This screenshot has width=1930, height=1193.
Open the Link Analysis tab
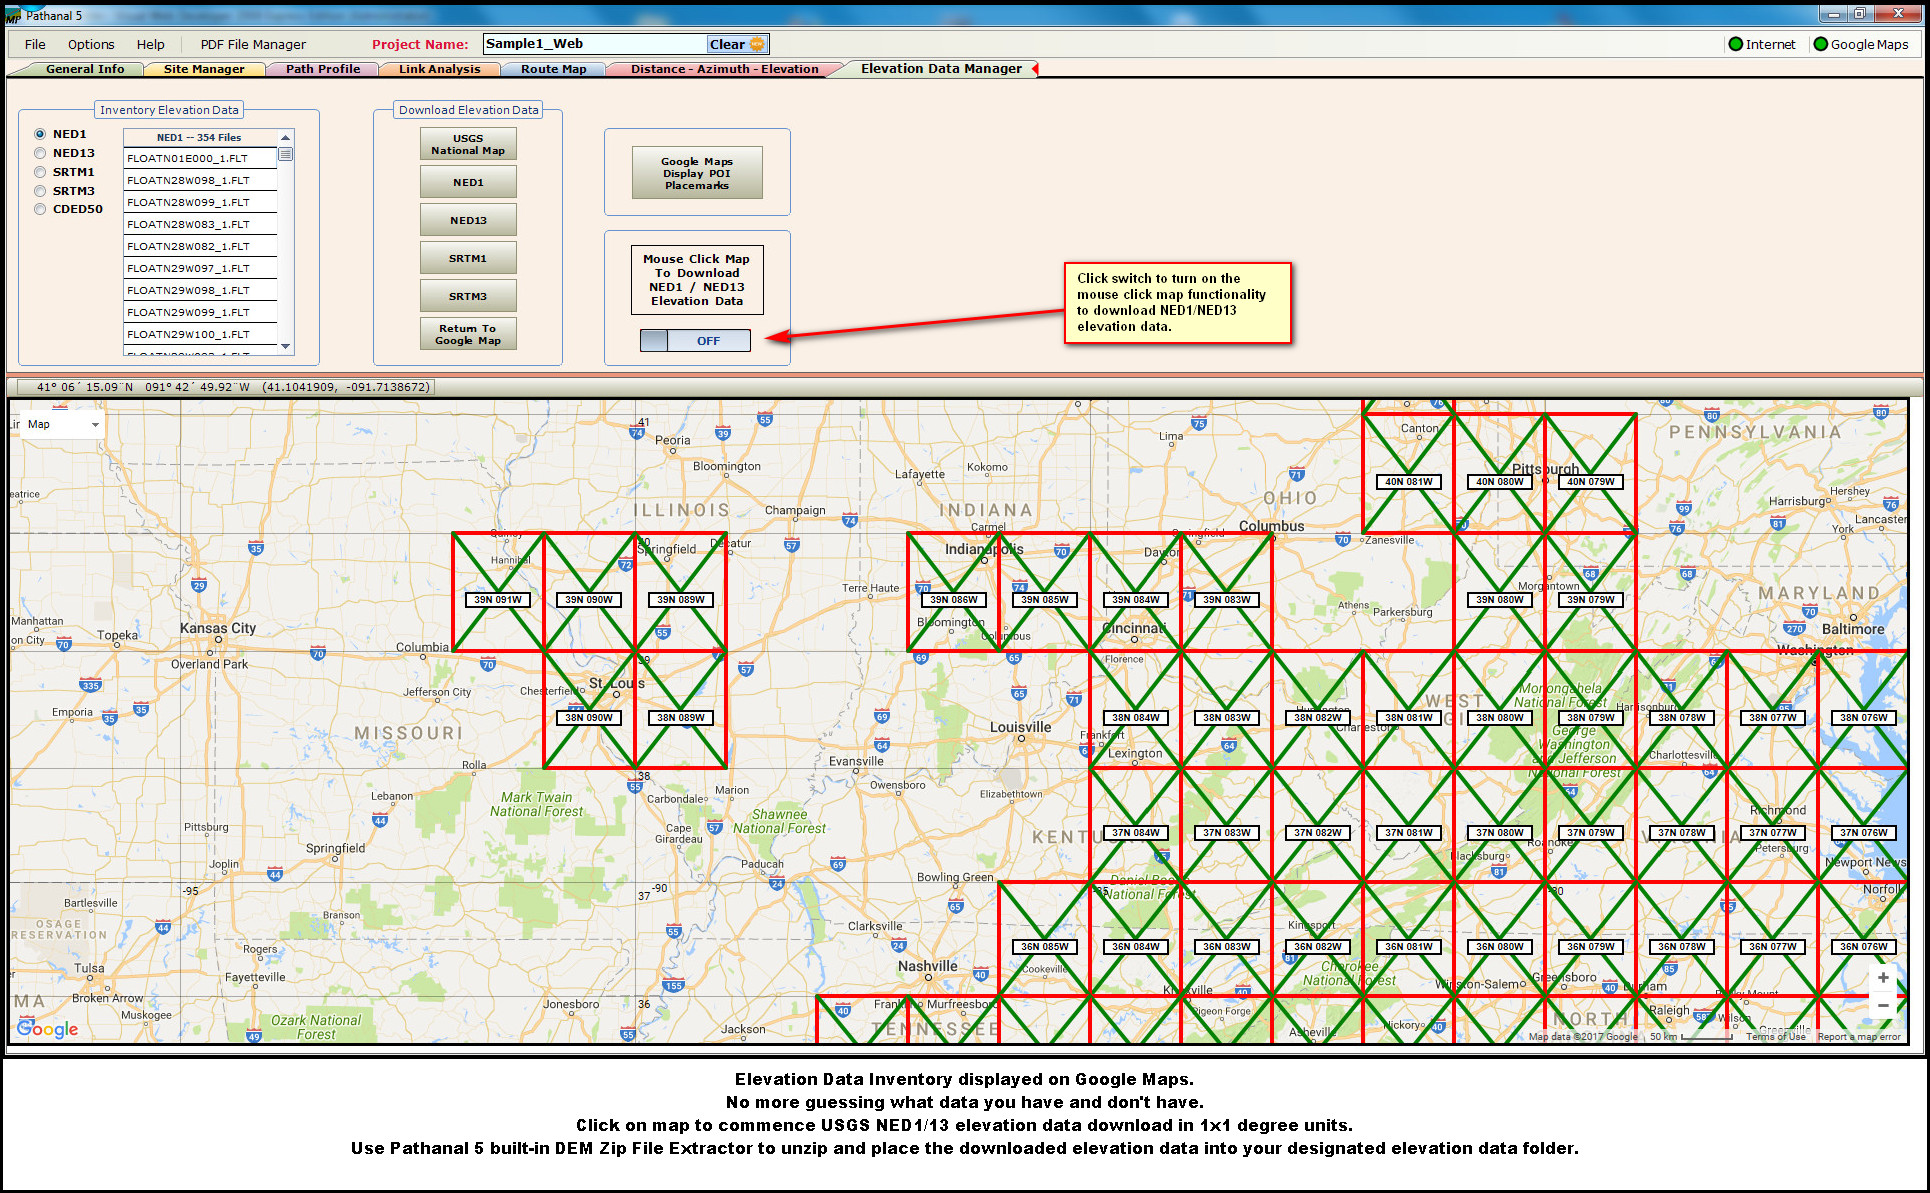(439, 69)
